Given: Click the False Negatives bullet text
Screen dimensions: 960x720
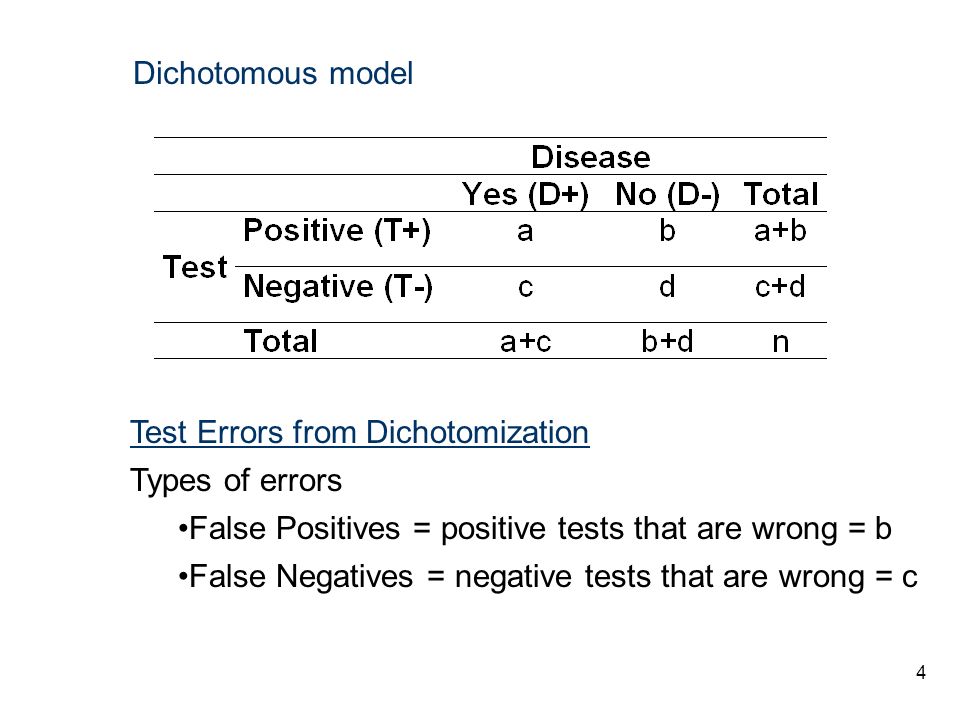Looking at the screenshot, I should coord(548,577).
